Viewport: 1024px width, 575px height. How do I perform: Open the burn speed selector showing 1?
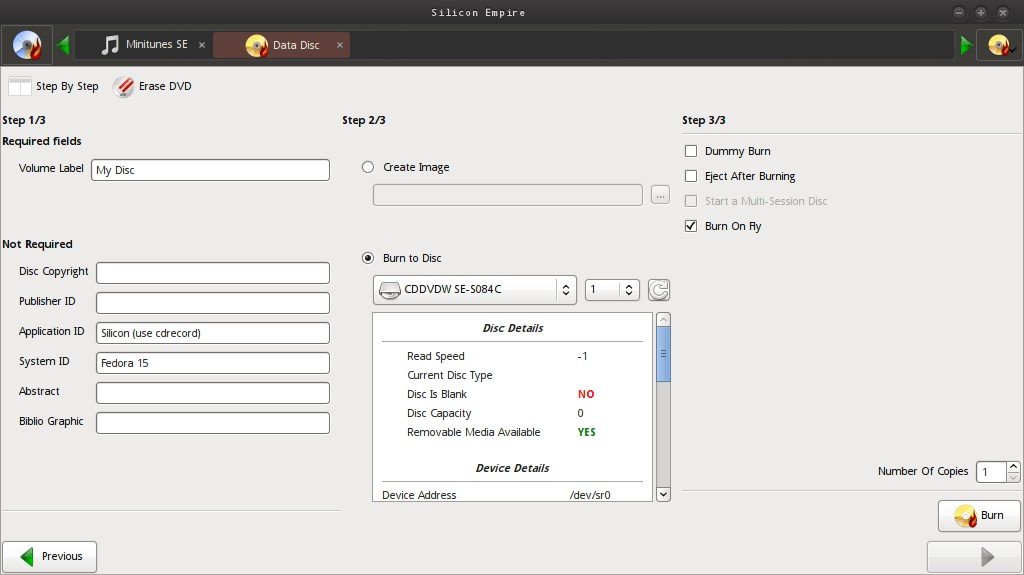coord(612,289)
